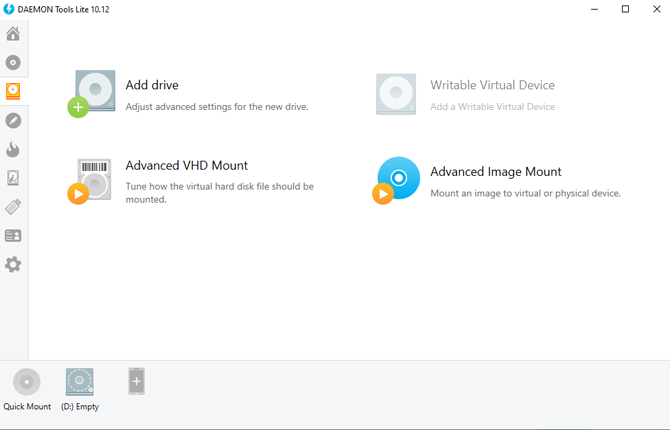Open the pencil Image Editor sidebar icon
Viewport: 670px width, 430px height.
pyautogui.click(x=13, y=121)
